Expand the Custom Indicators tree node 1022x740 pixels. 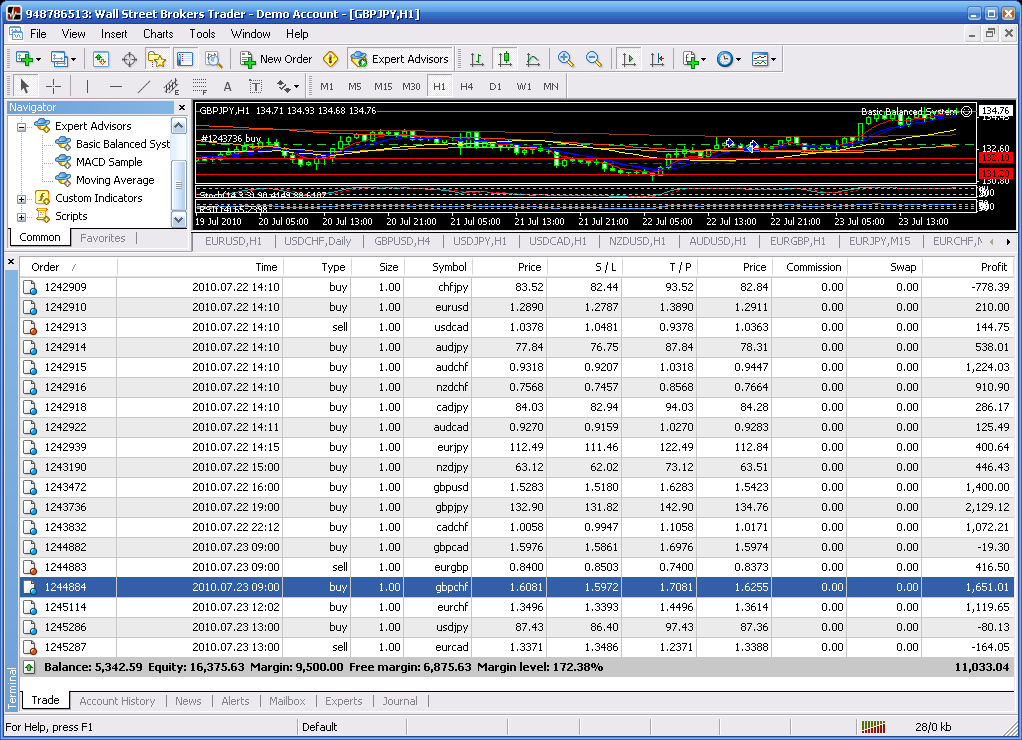22,199
